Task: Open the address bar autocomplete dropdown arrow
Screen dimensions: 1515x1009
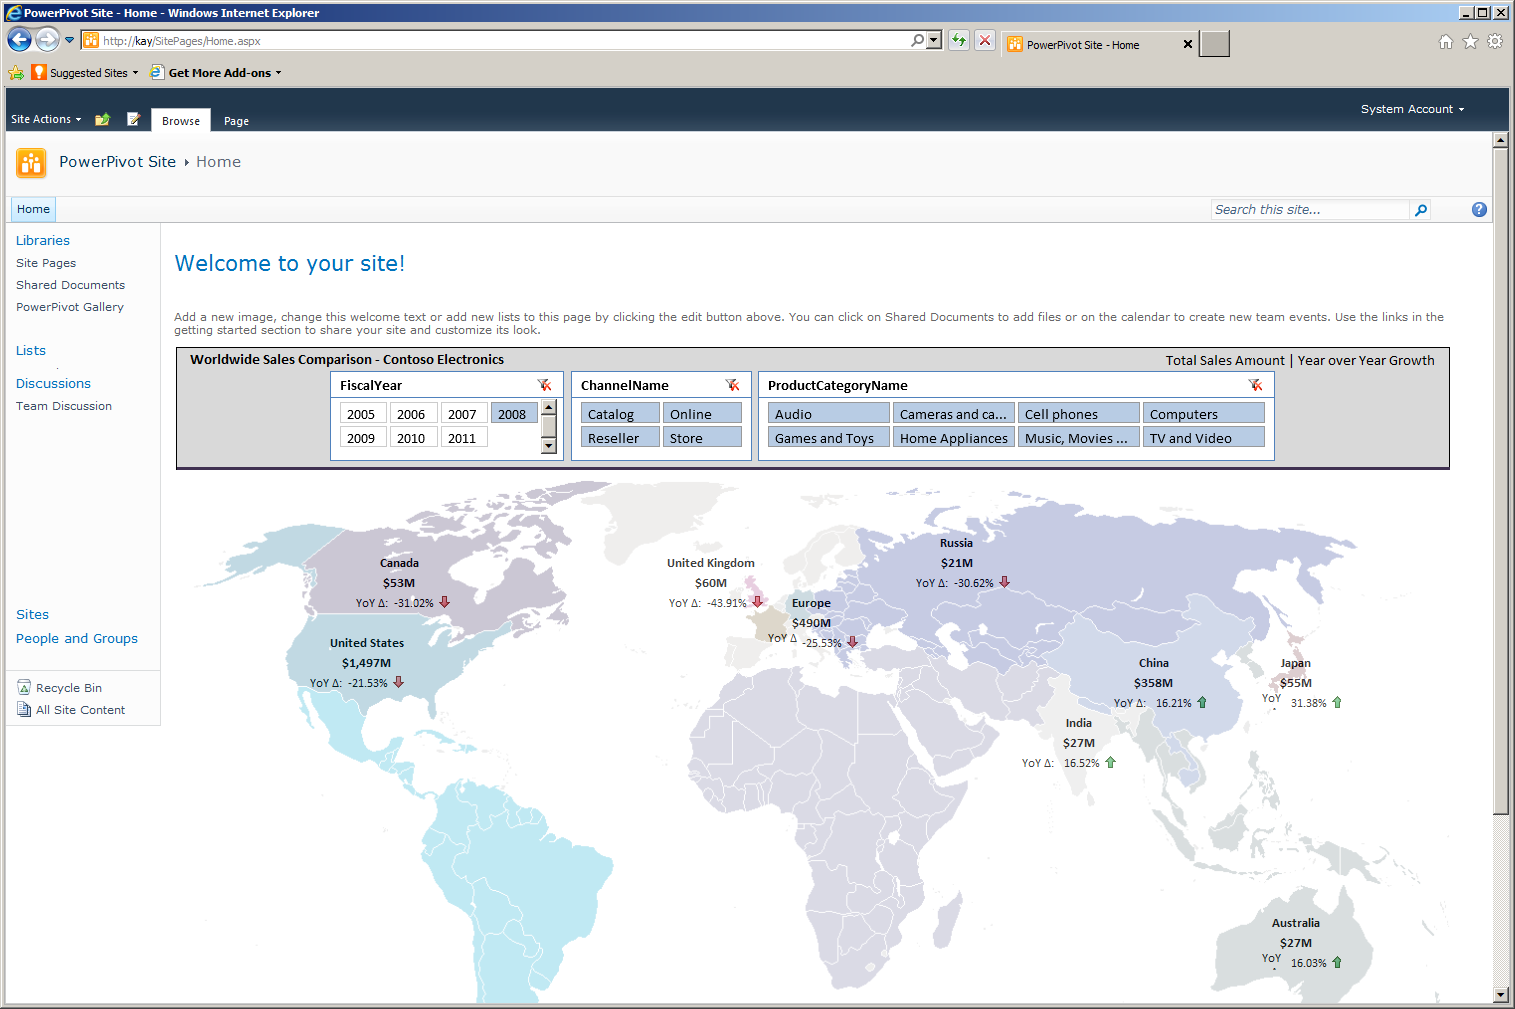Action: tap(934, 40)
